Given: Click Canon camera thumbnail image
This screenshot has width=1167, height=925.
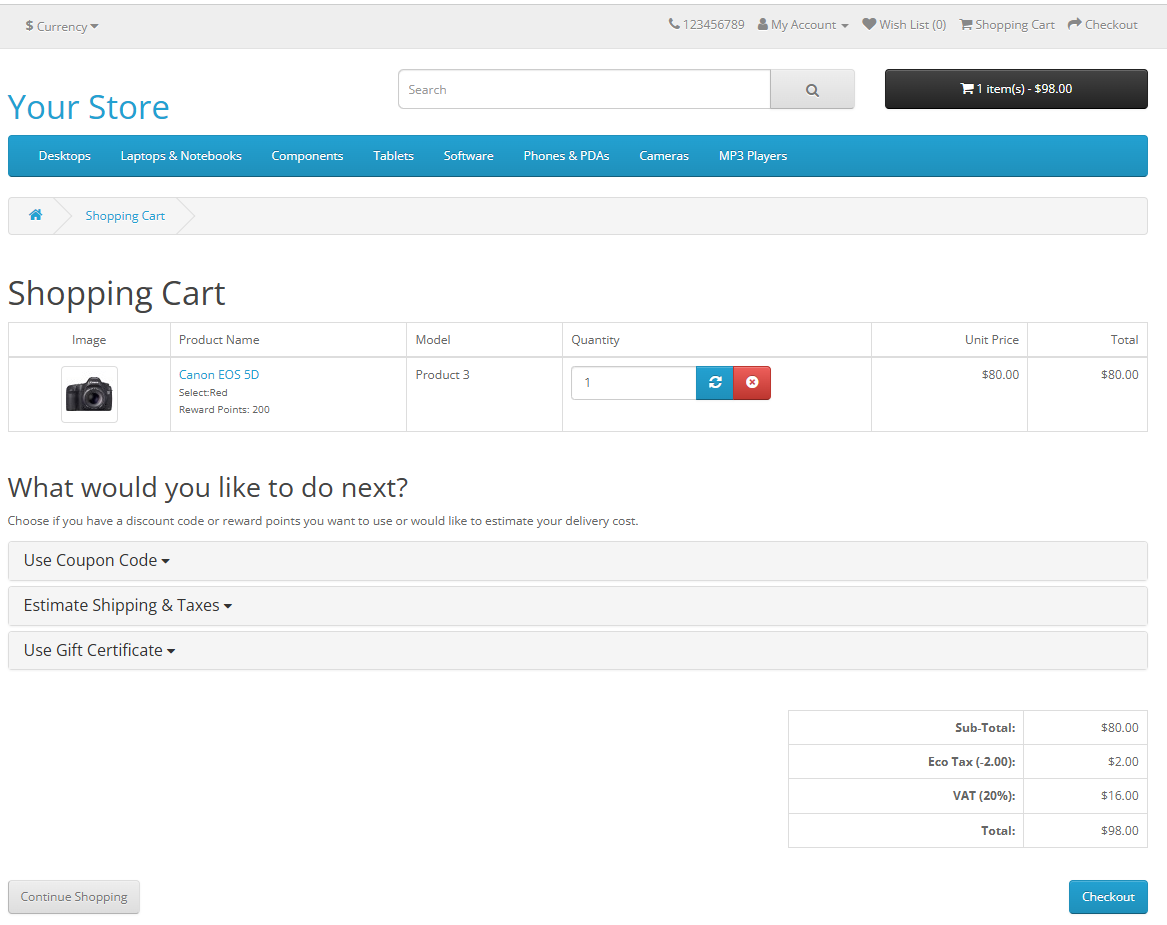Looking at the screenshot, I should pyautogui.click(x=89, y=394).
